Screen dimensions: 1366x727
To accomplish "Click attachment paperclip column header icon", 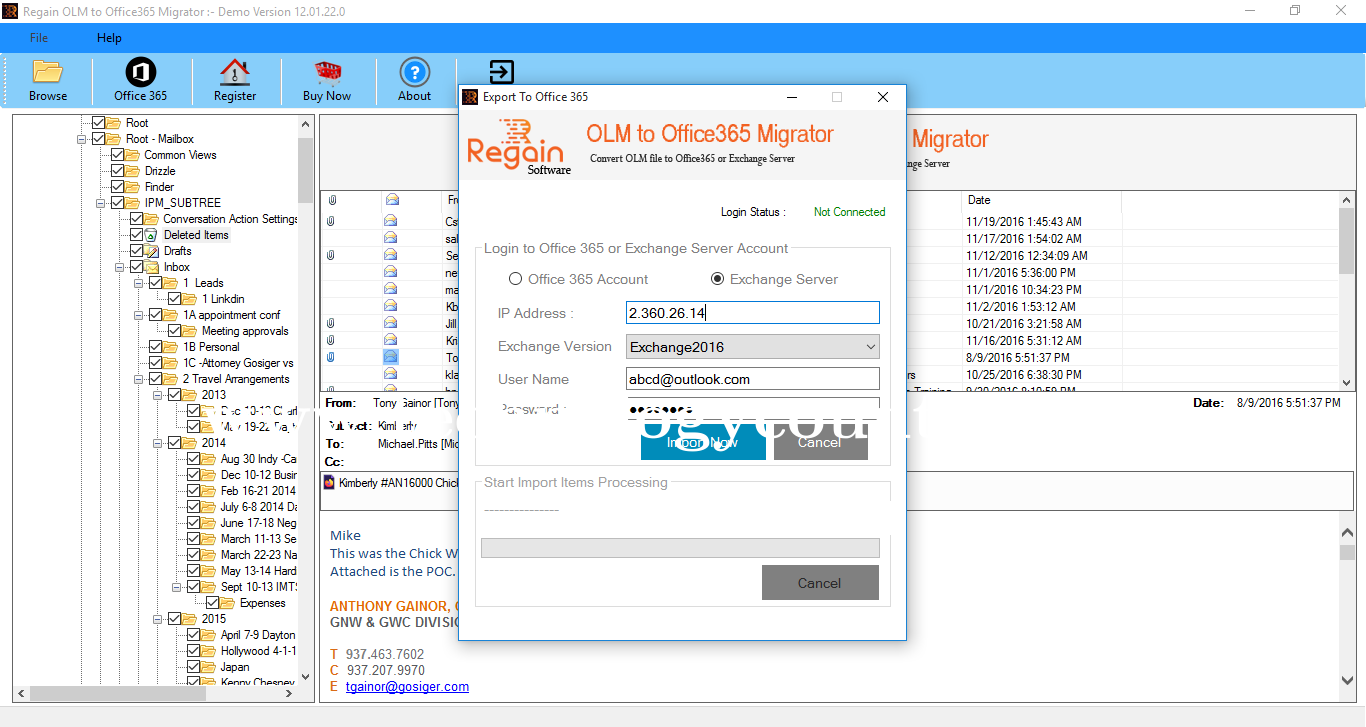I will (332, 200).
